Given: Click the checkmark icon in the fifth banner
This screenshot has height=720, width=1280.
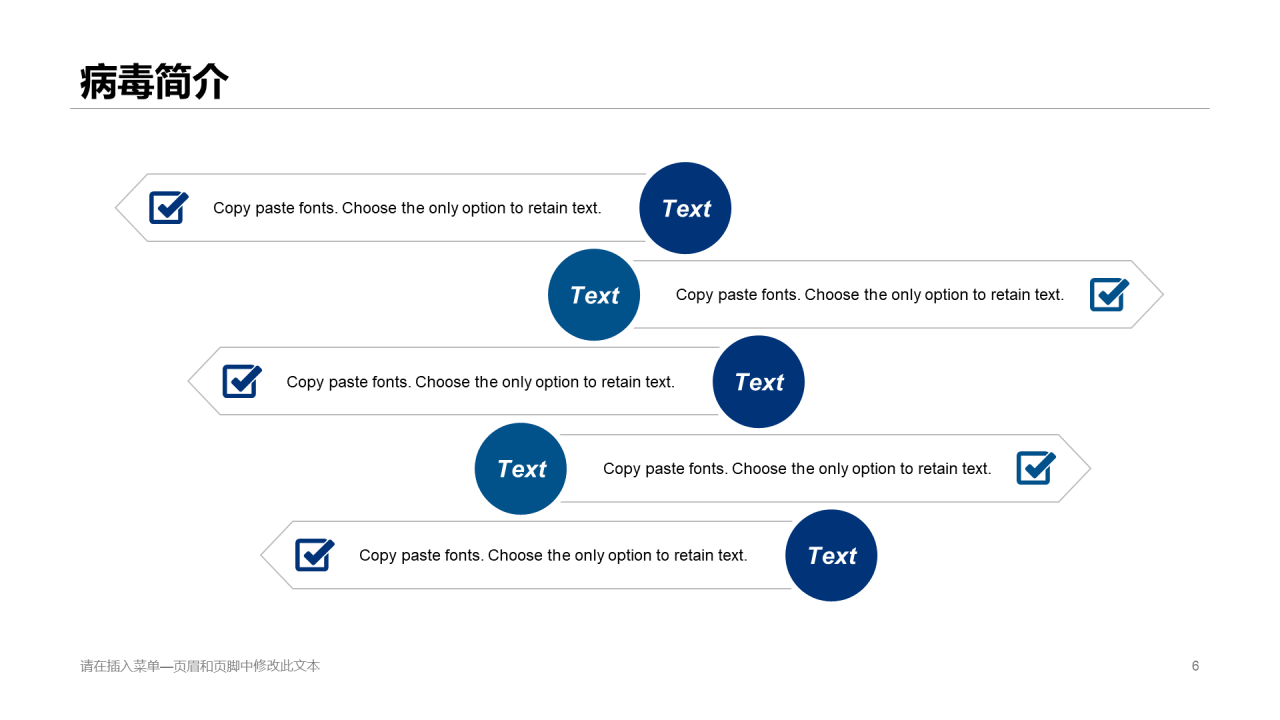Looking at the screenshot, I should point(315,555).
